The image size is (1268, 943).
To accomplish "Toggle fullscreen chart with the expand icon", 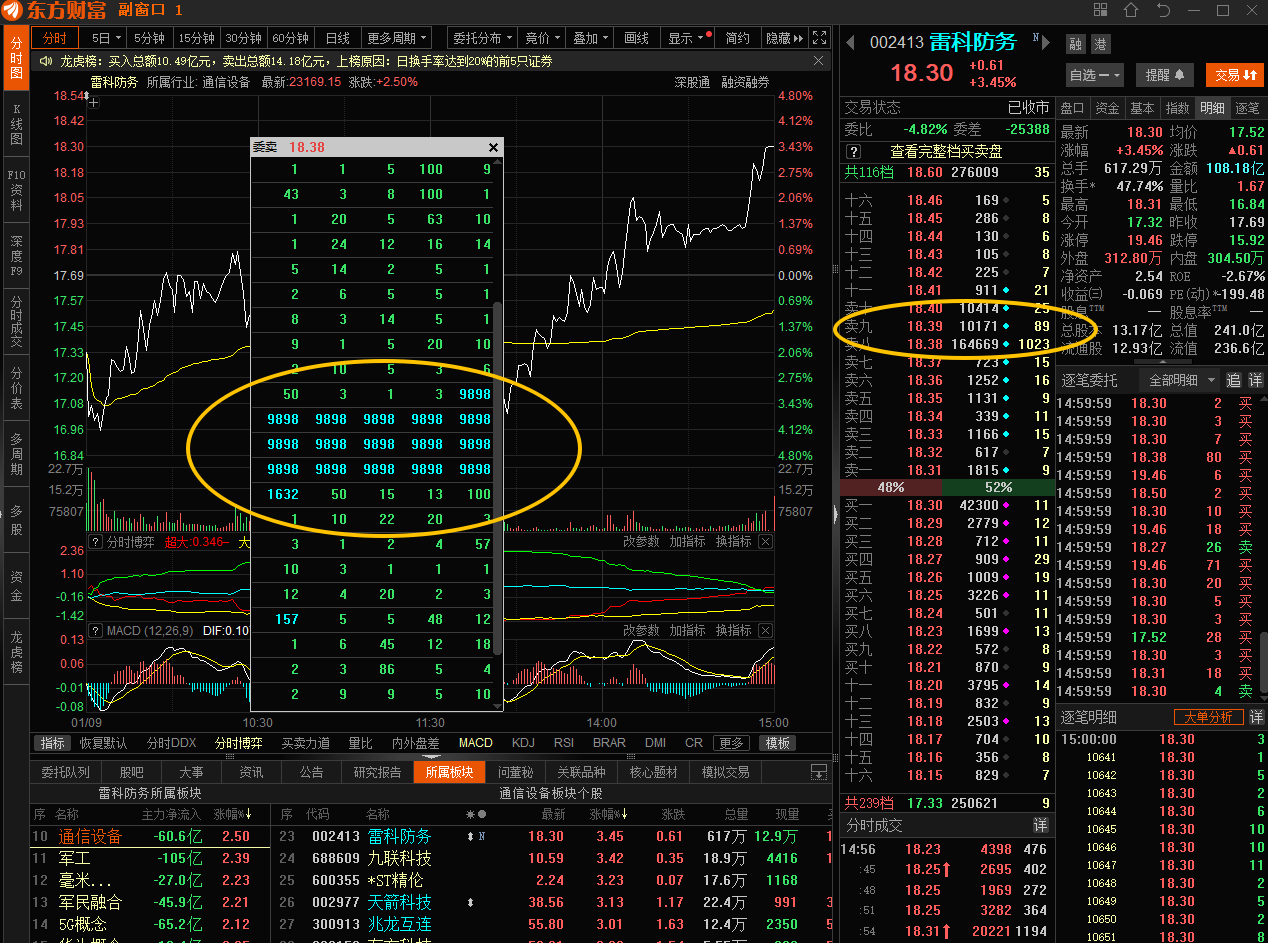I will (x=819, y=38).
